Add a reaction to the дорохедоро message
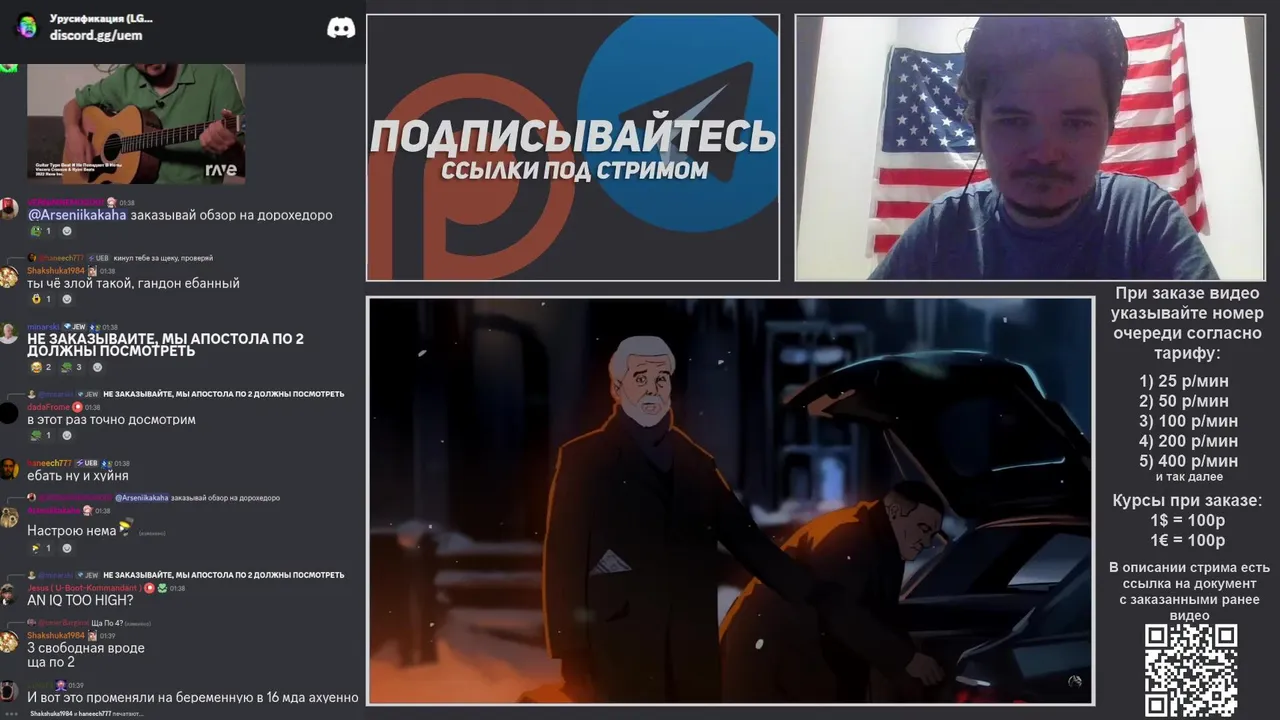This screenshot has width=1280, height=720. (x=67, y=231)
